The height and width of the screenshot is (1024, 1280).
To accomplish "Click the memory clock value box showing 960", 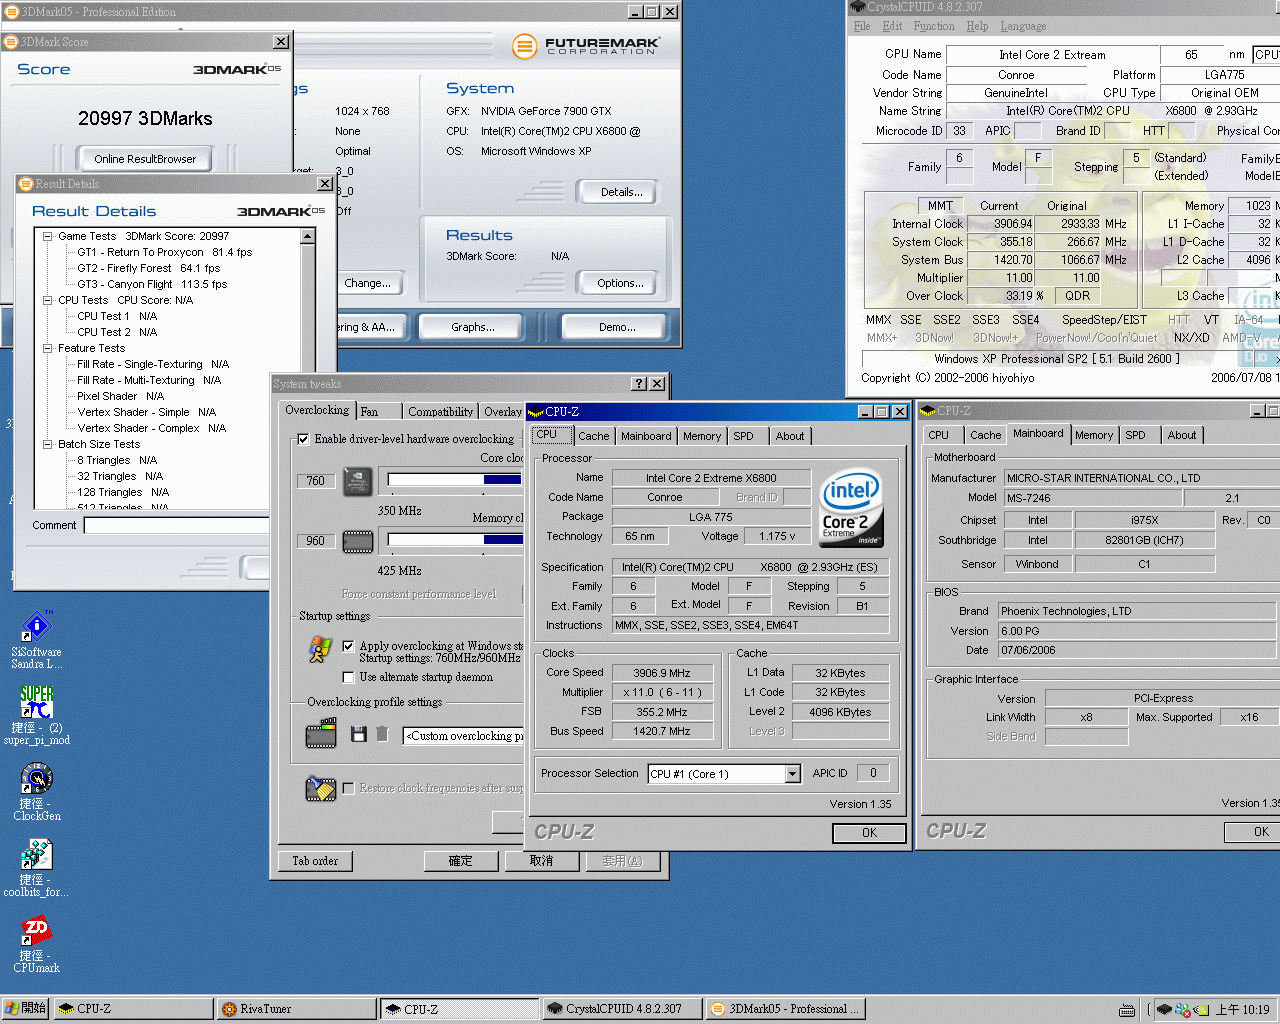I will (315, 541).
